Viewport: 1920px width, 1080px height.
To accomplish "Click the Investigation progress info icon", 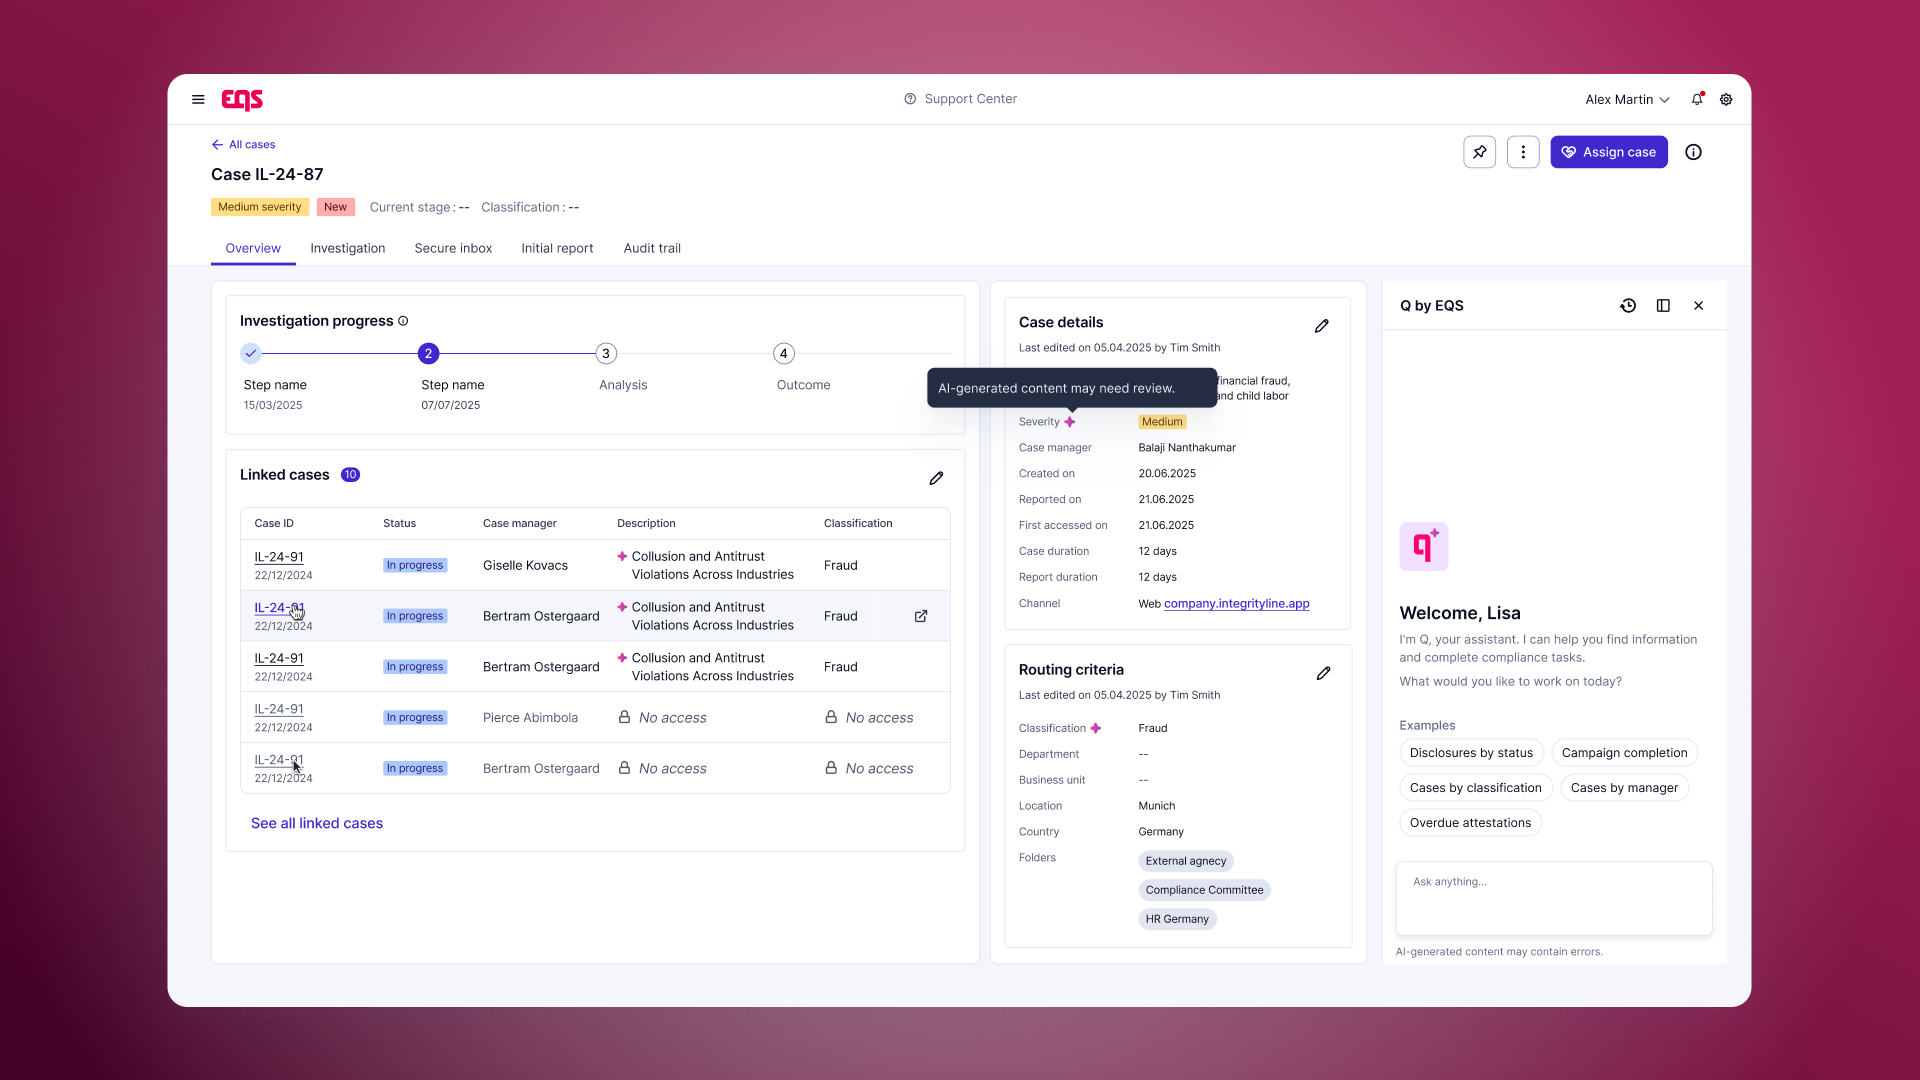I will coord(403,321).
